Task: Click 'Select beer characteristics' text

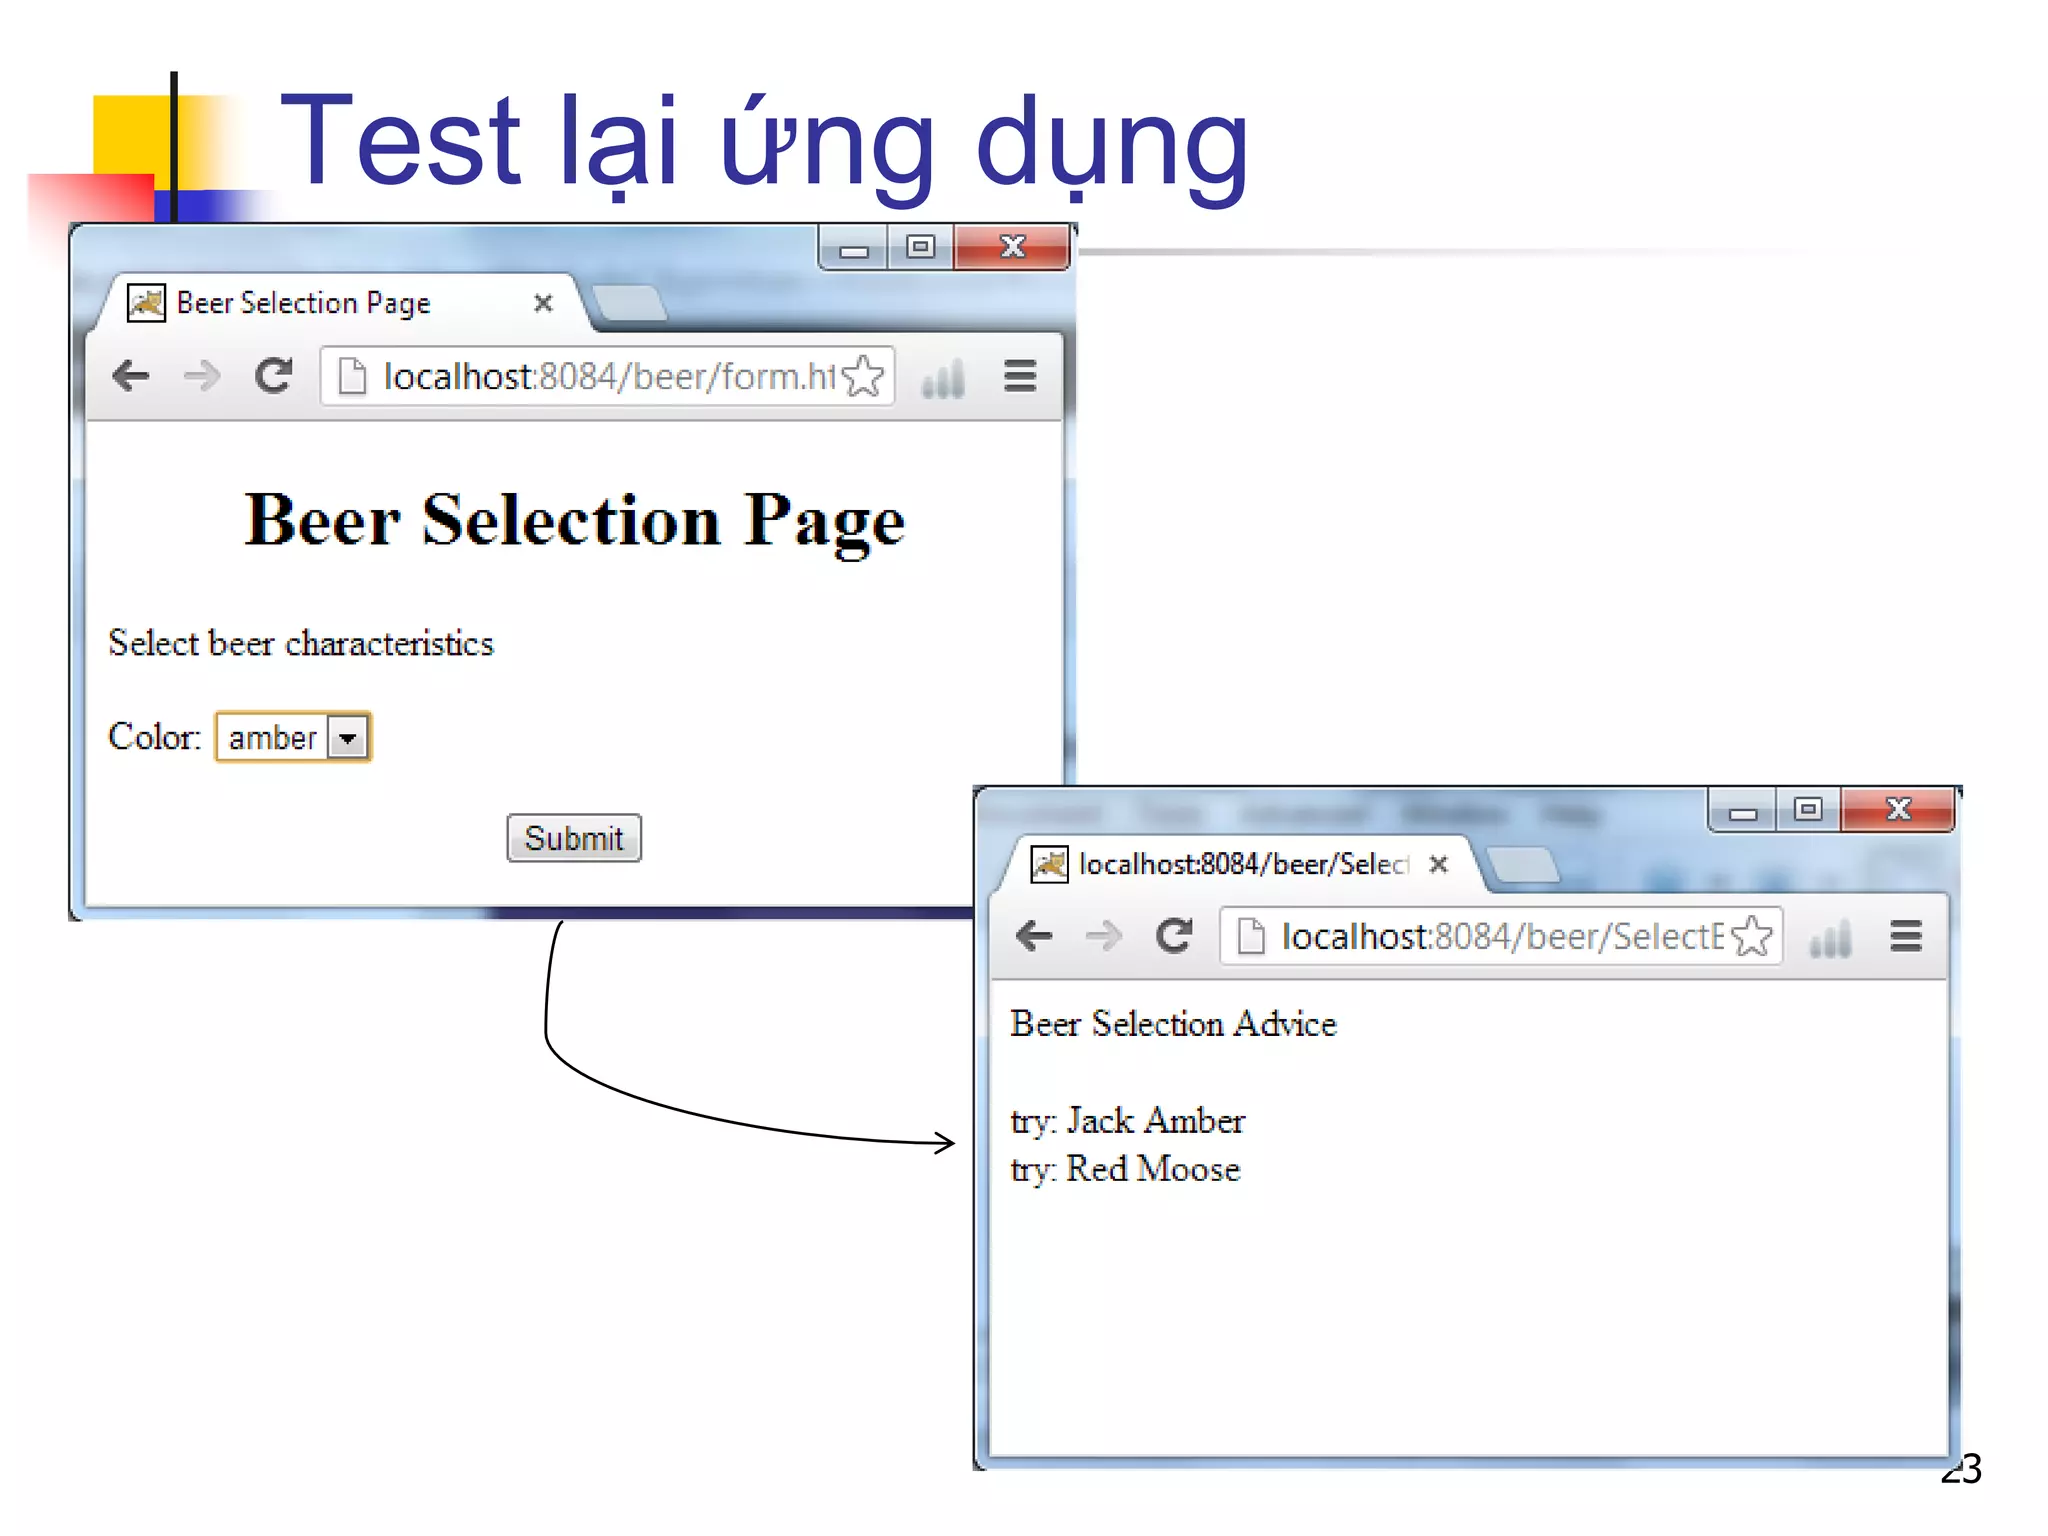Action: (x=301, y=643)
